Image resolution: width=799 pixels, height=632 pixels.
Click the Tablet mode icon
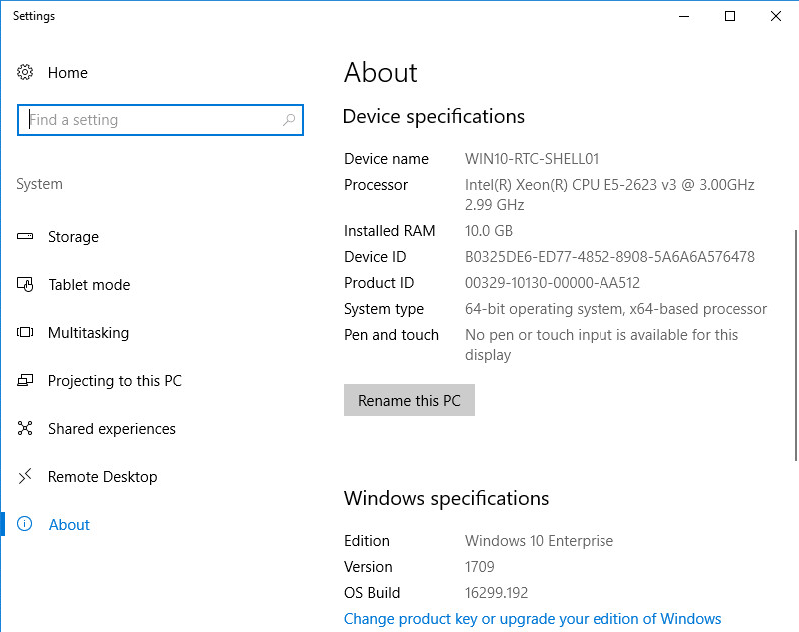click(x=26, y=285)
